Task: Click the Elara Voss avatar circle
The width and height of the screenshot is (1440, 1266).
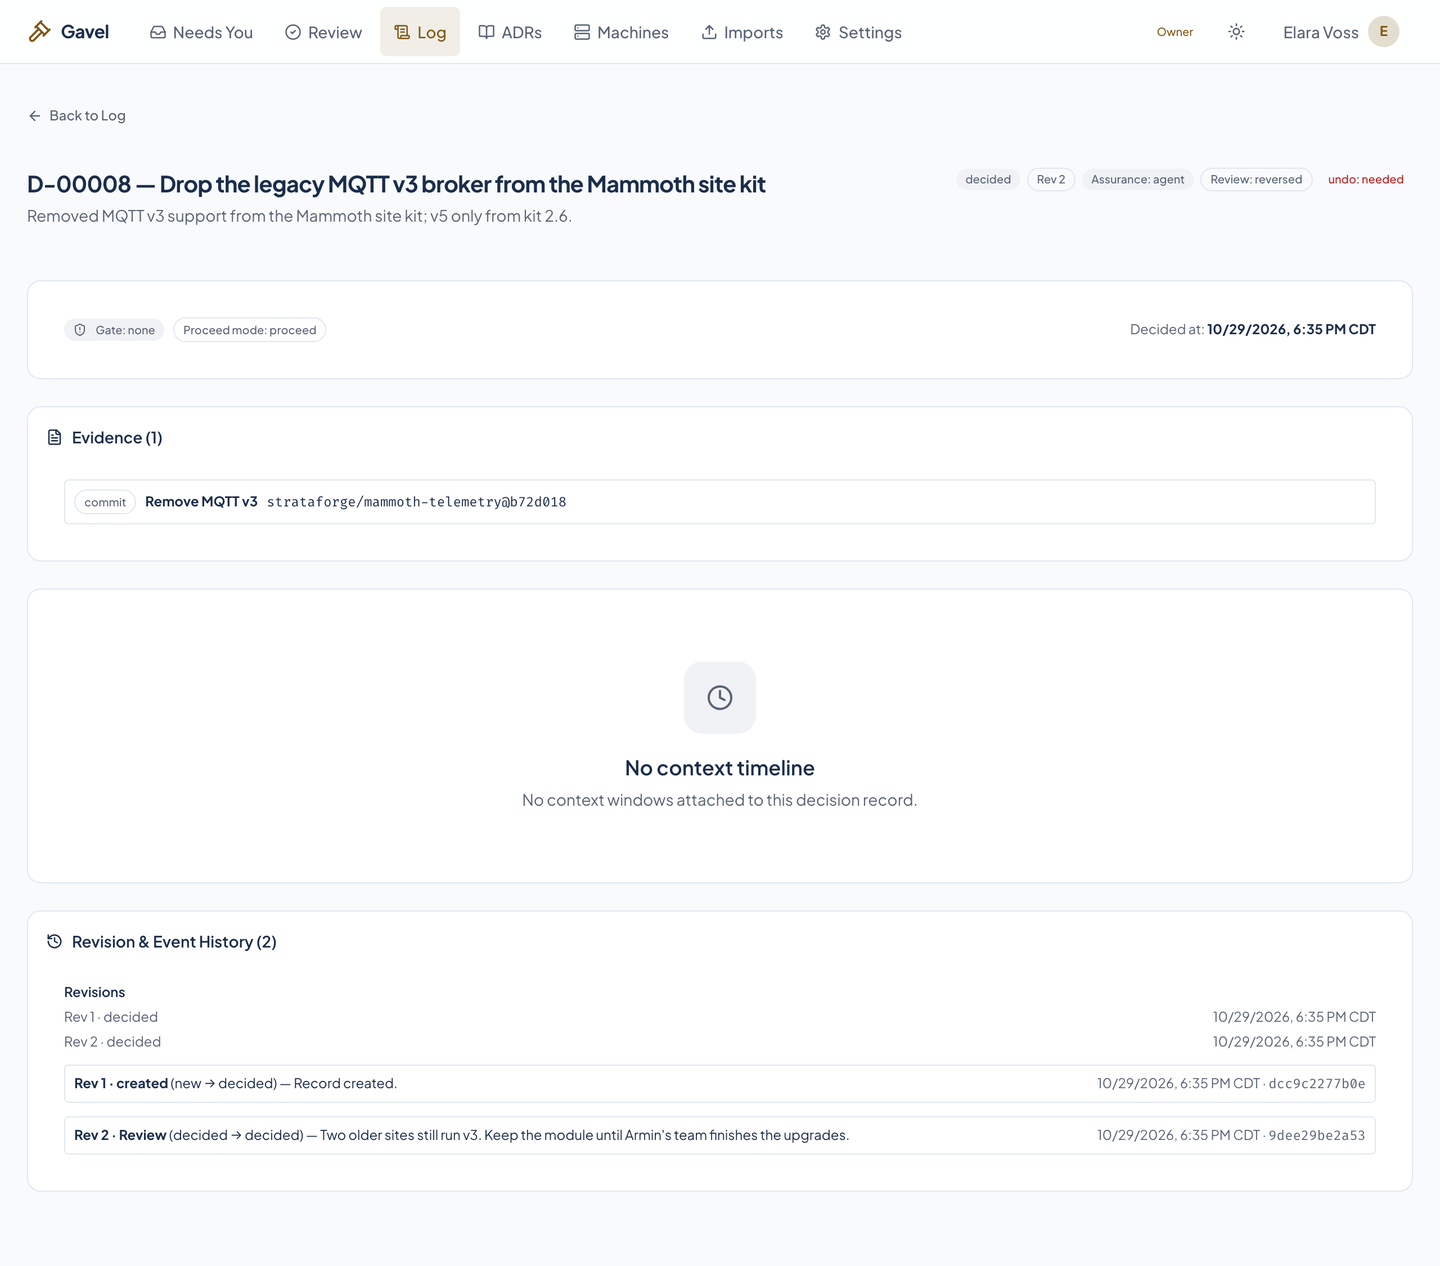Action: pyautogui.click(x=1383, y=32)
